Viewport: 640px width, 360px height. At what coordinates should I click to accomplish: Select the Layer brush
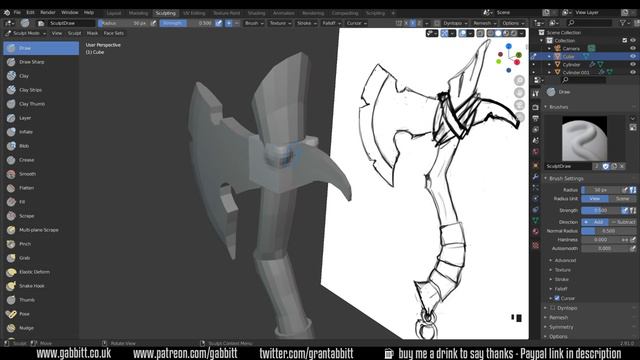(41, 118)
